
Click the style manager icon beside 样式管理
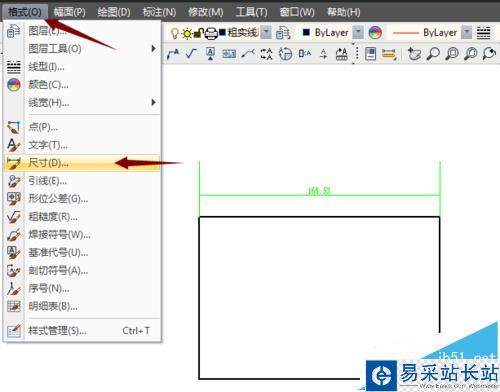coord(13,331)
